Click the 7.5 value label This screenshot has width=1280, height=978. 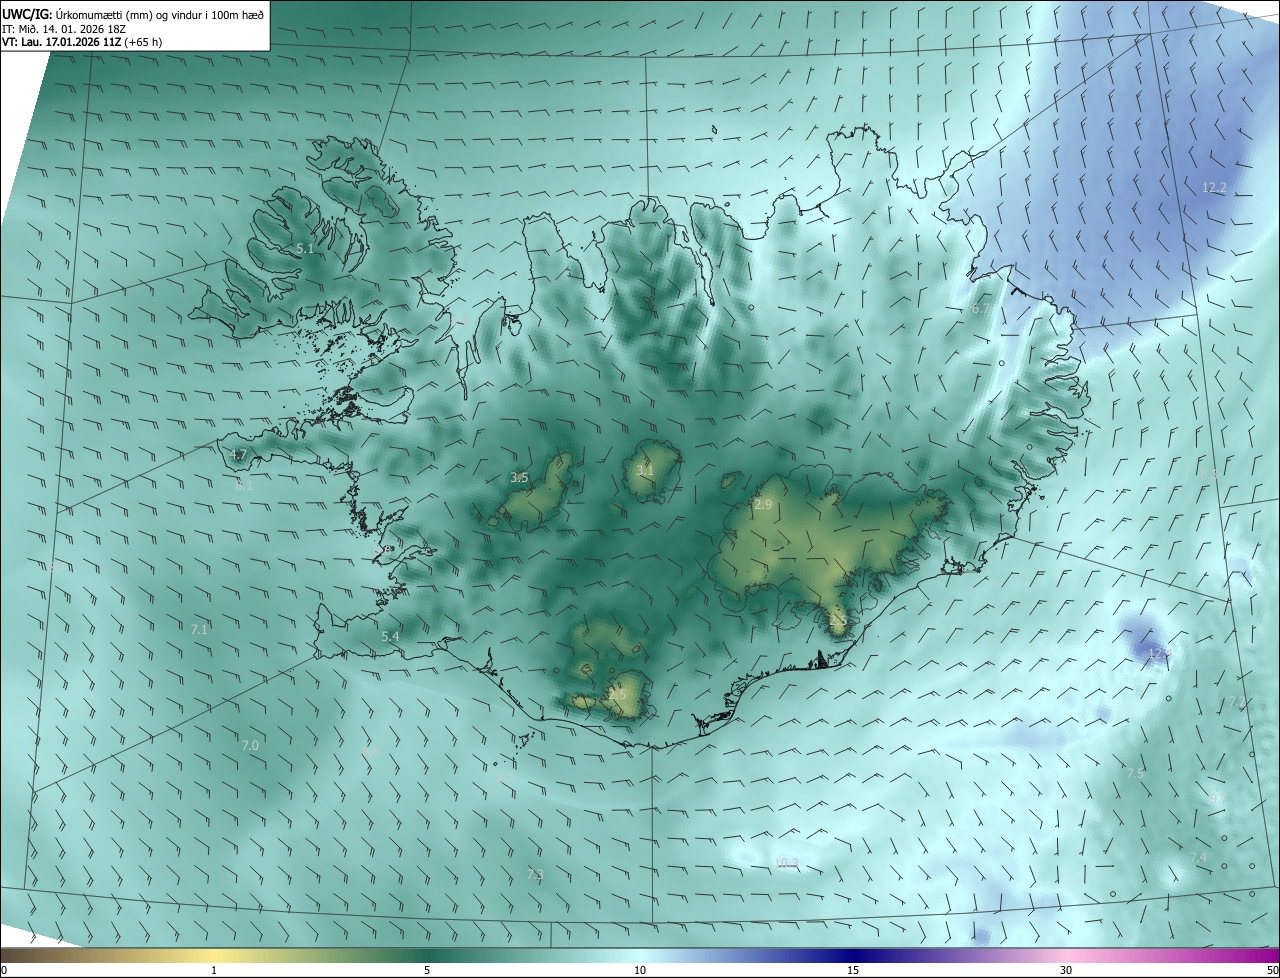1135,774
